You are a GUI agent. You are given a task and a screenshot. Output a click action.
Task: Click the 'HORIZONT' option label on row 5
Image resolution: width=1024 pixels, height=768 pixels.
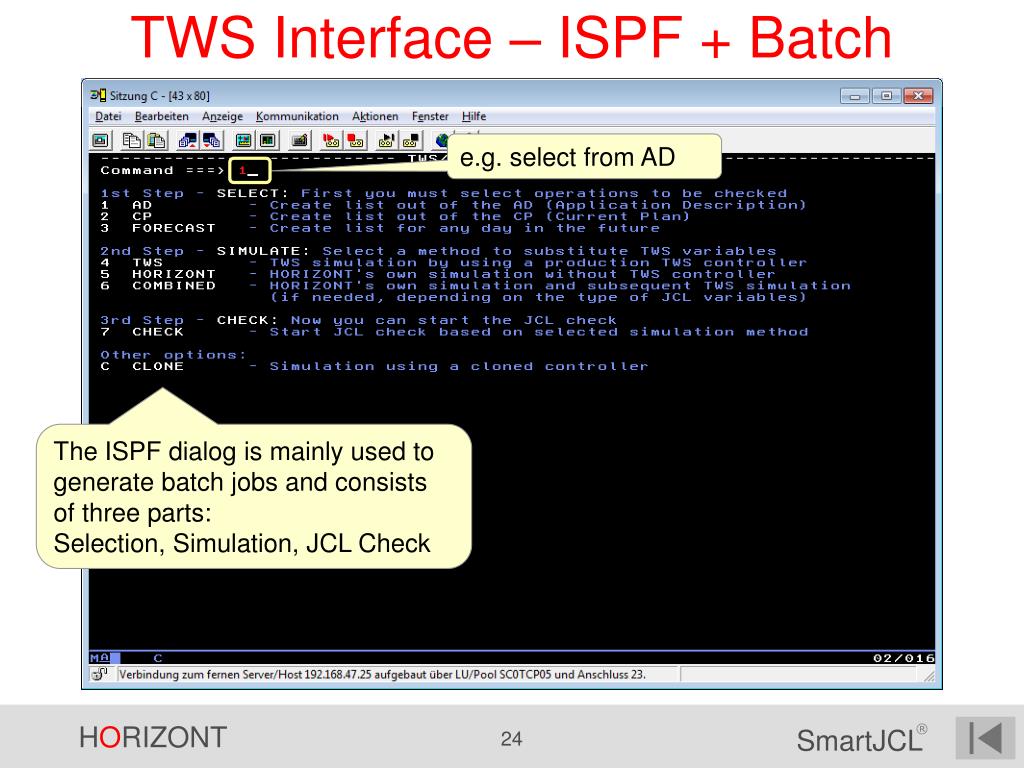174,274
